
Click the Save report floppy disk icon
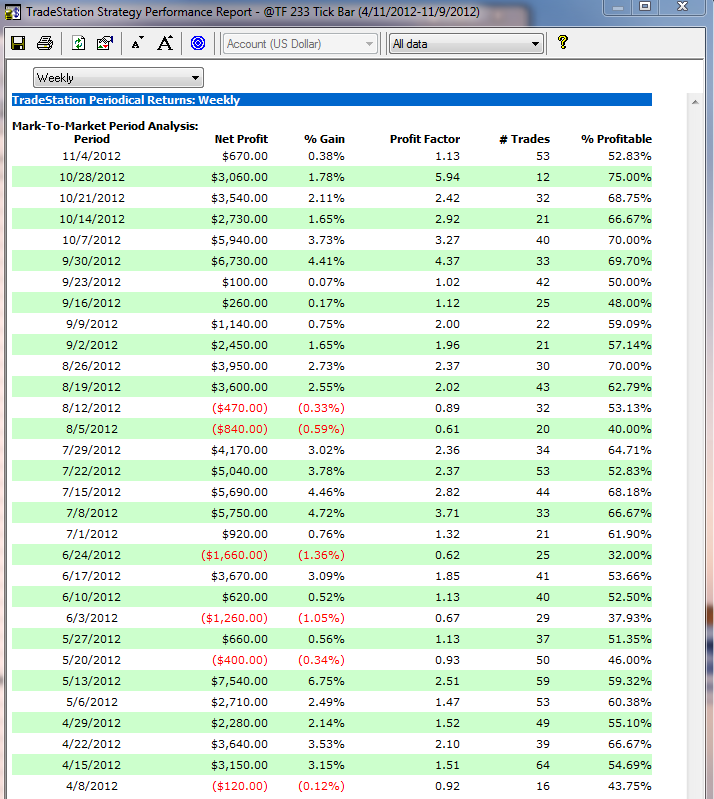[x=18, y=43]
